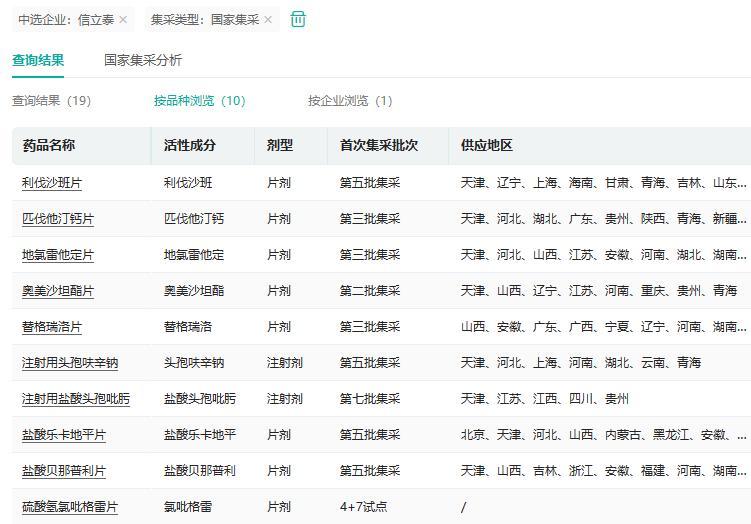Click the 剂型 column header
Screen dimensions: 751x524
[280, 145]
